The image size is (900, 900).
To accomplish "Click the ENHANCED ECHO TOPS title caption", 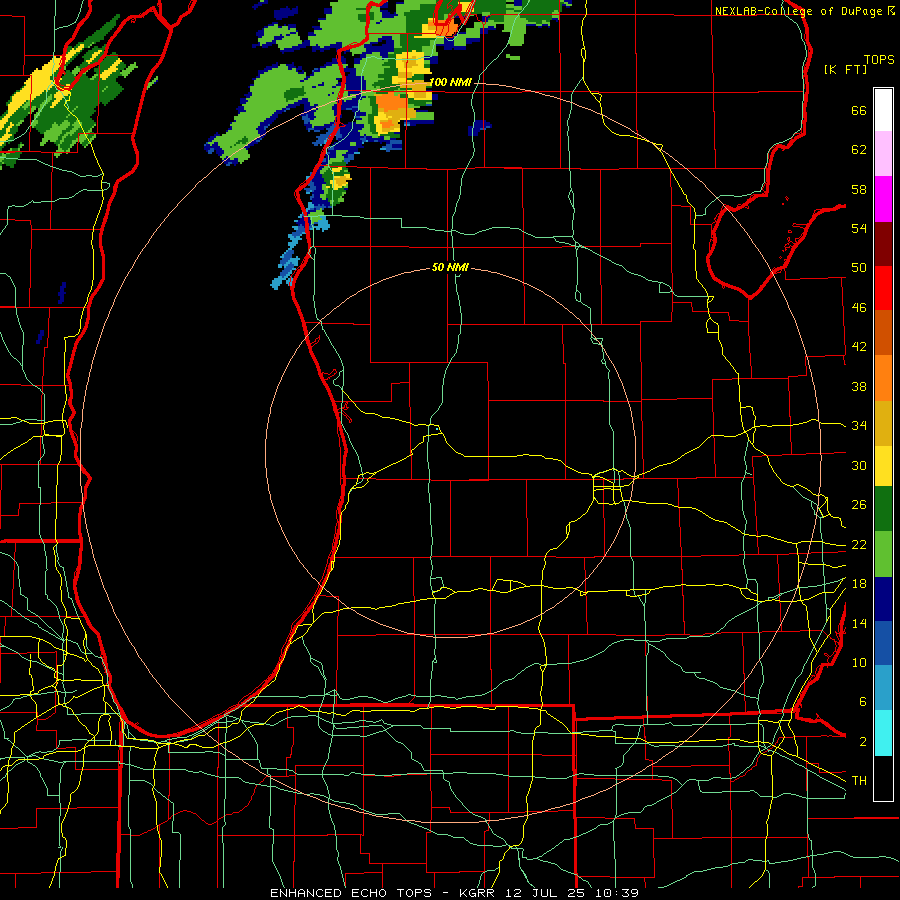I will [x=454, y=893].
